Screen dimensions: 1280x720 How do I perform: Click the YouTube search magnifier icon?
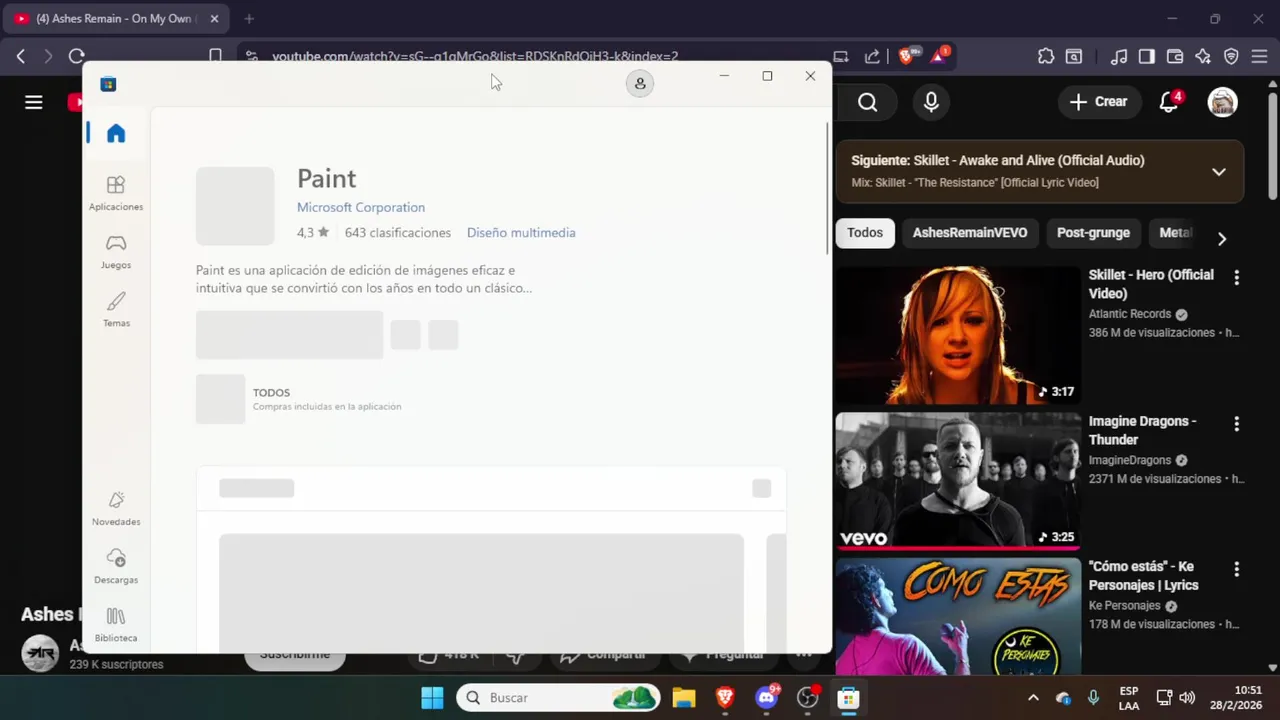click(x=867, y=102)
